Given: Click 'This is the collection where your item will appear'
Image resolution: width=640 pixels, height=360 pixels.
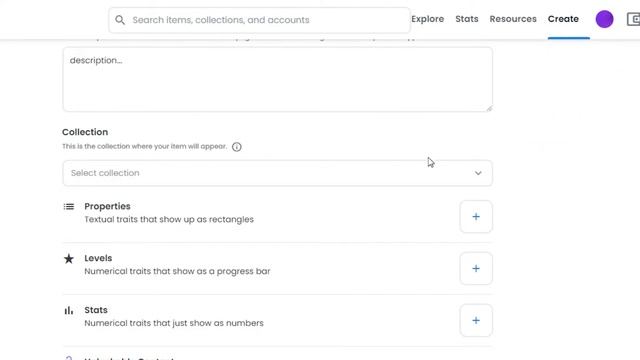Looking at the screenshot, I should (144, 146).
